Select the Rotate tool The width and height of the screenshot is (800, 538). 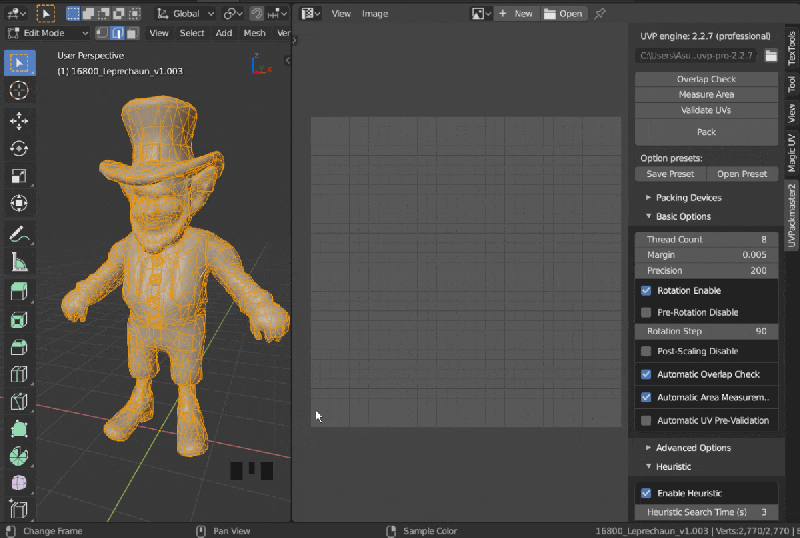coord(19,149)
